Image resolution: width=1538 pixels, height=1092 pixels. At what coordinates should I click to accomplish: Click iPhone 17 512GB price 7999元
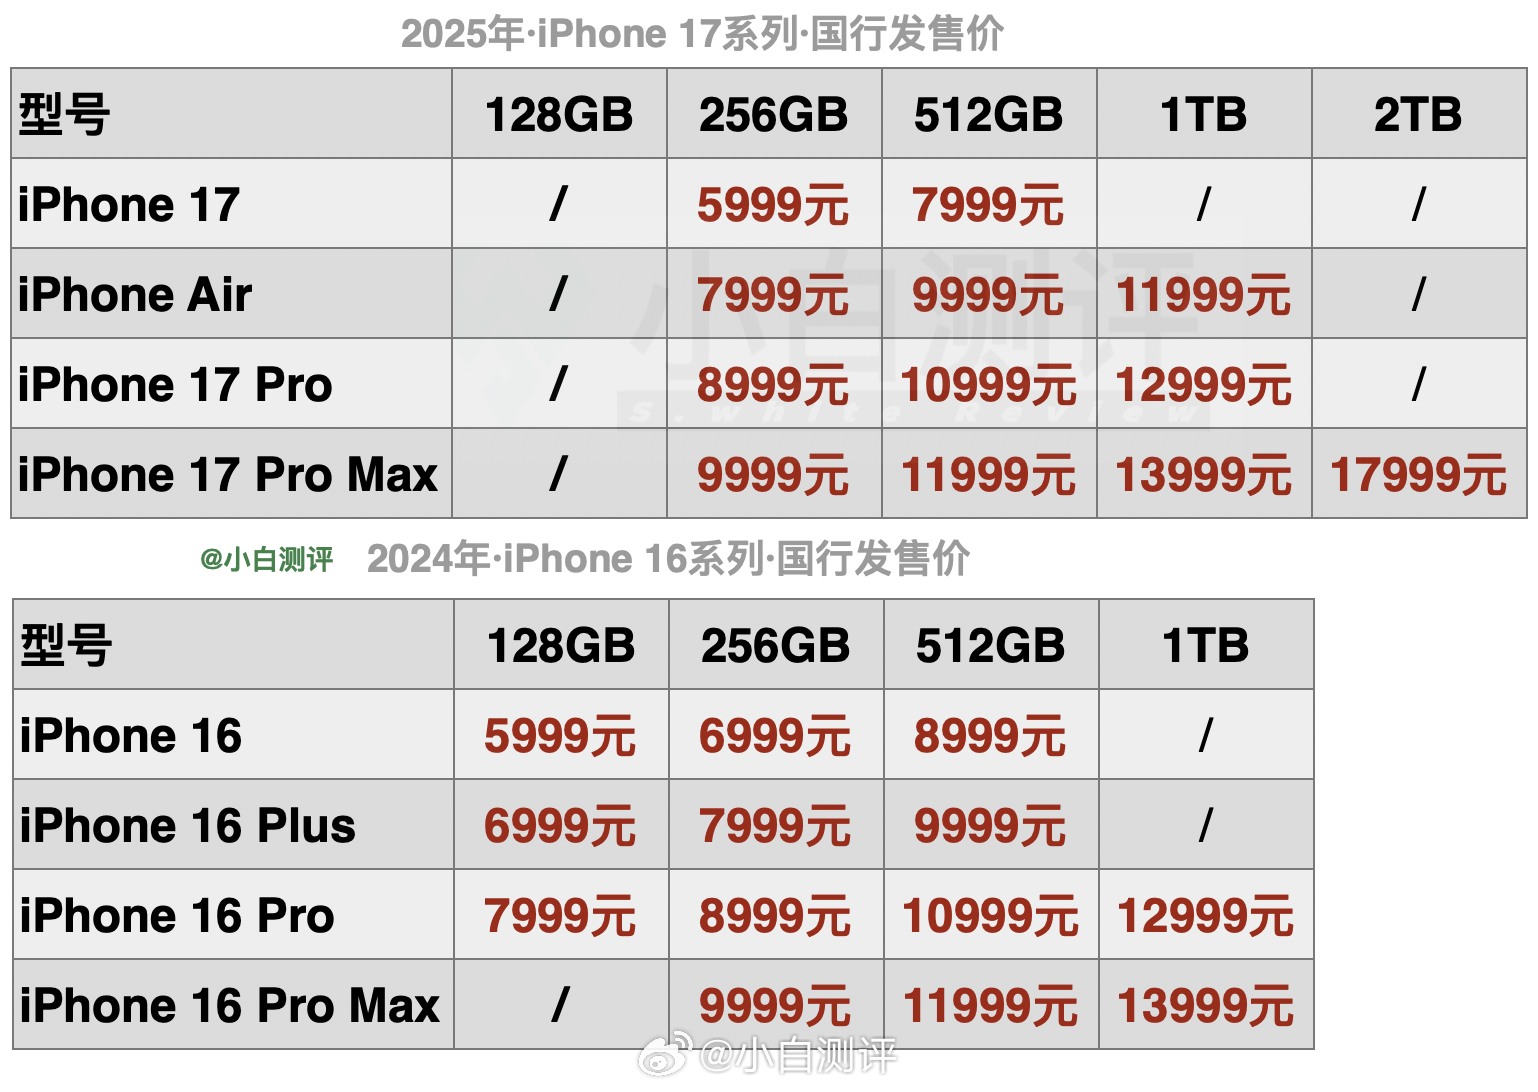pyautogui.click(x=988, y=205)
